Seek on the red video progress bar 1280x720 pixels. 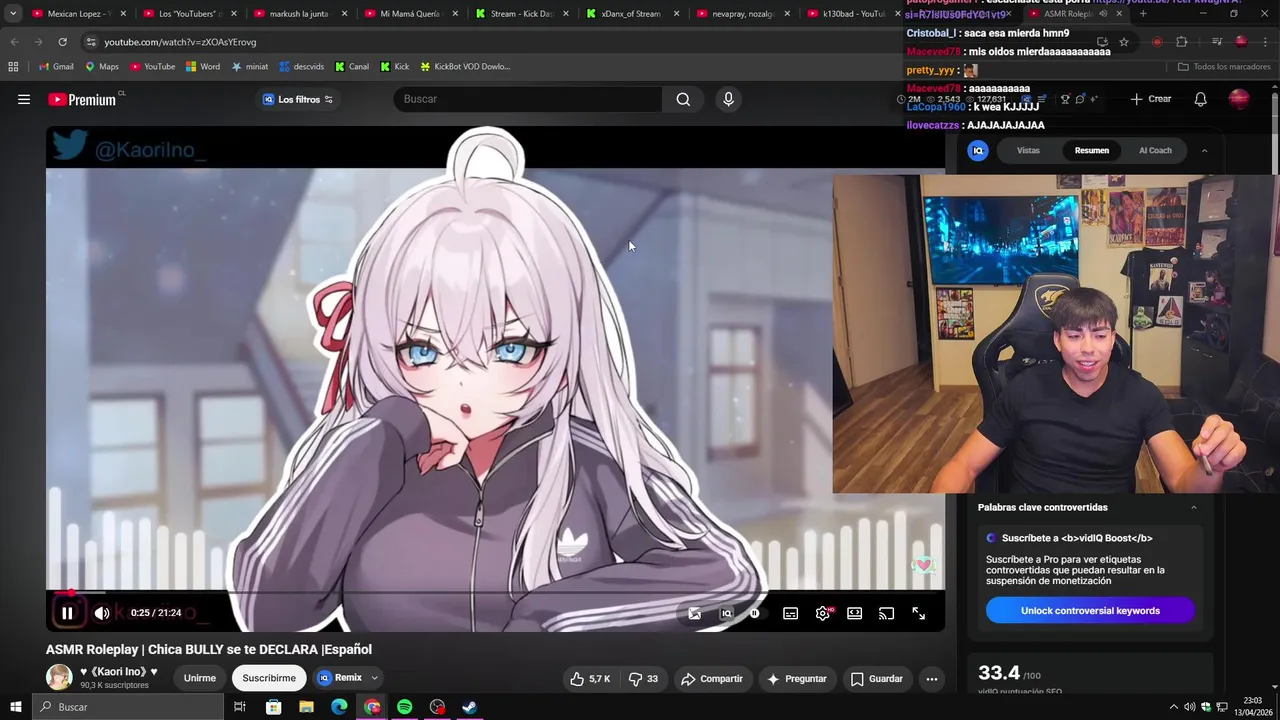pos(495,593)
